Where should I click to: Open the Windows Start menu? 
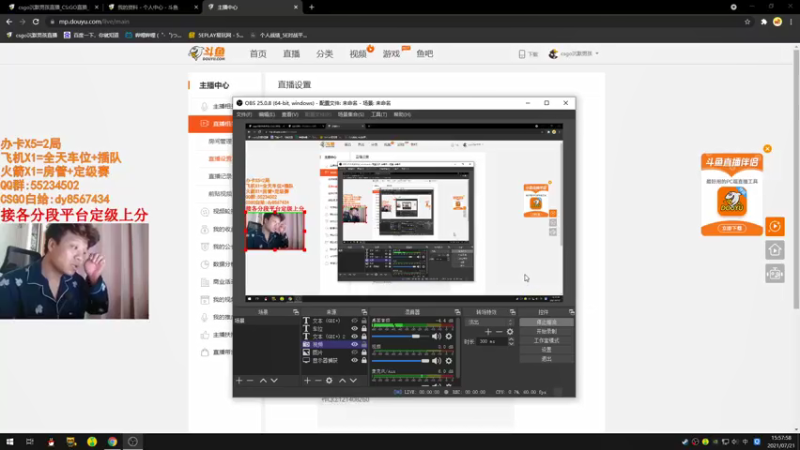pyautogui.click(x=10, y=442)
